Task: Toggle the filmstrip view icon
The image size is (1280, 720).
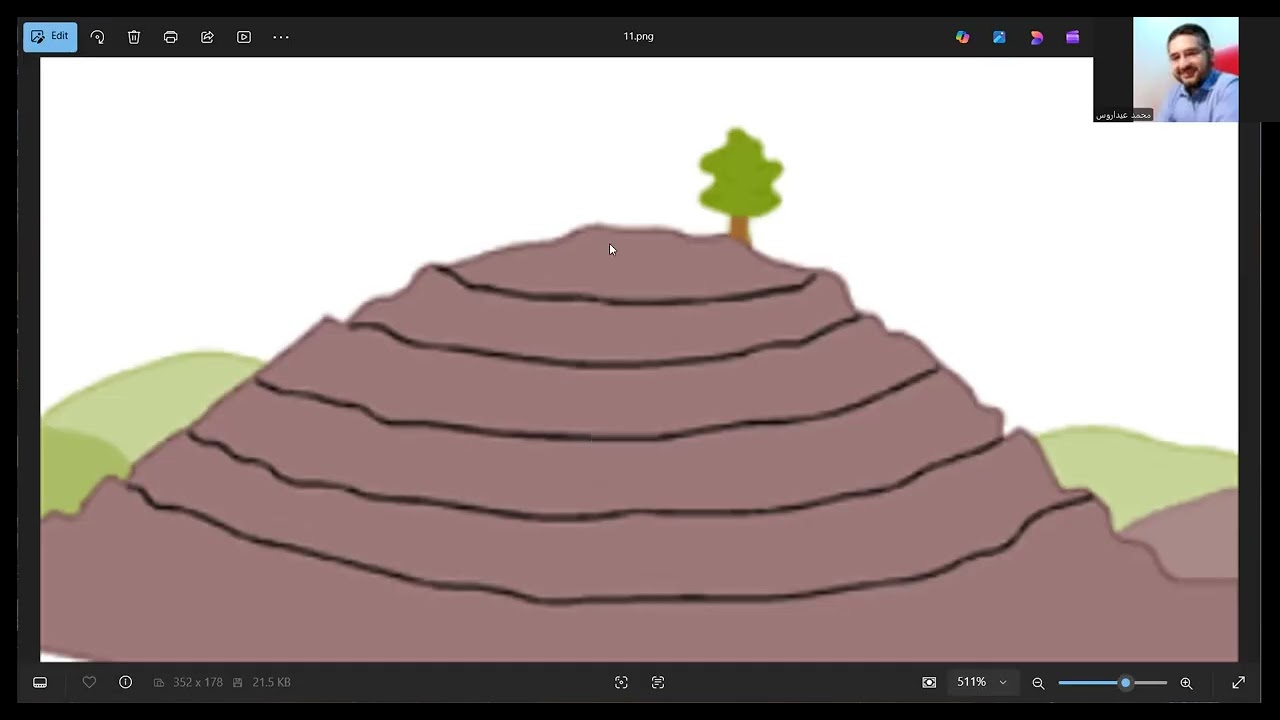Action: tap(40, 682)
